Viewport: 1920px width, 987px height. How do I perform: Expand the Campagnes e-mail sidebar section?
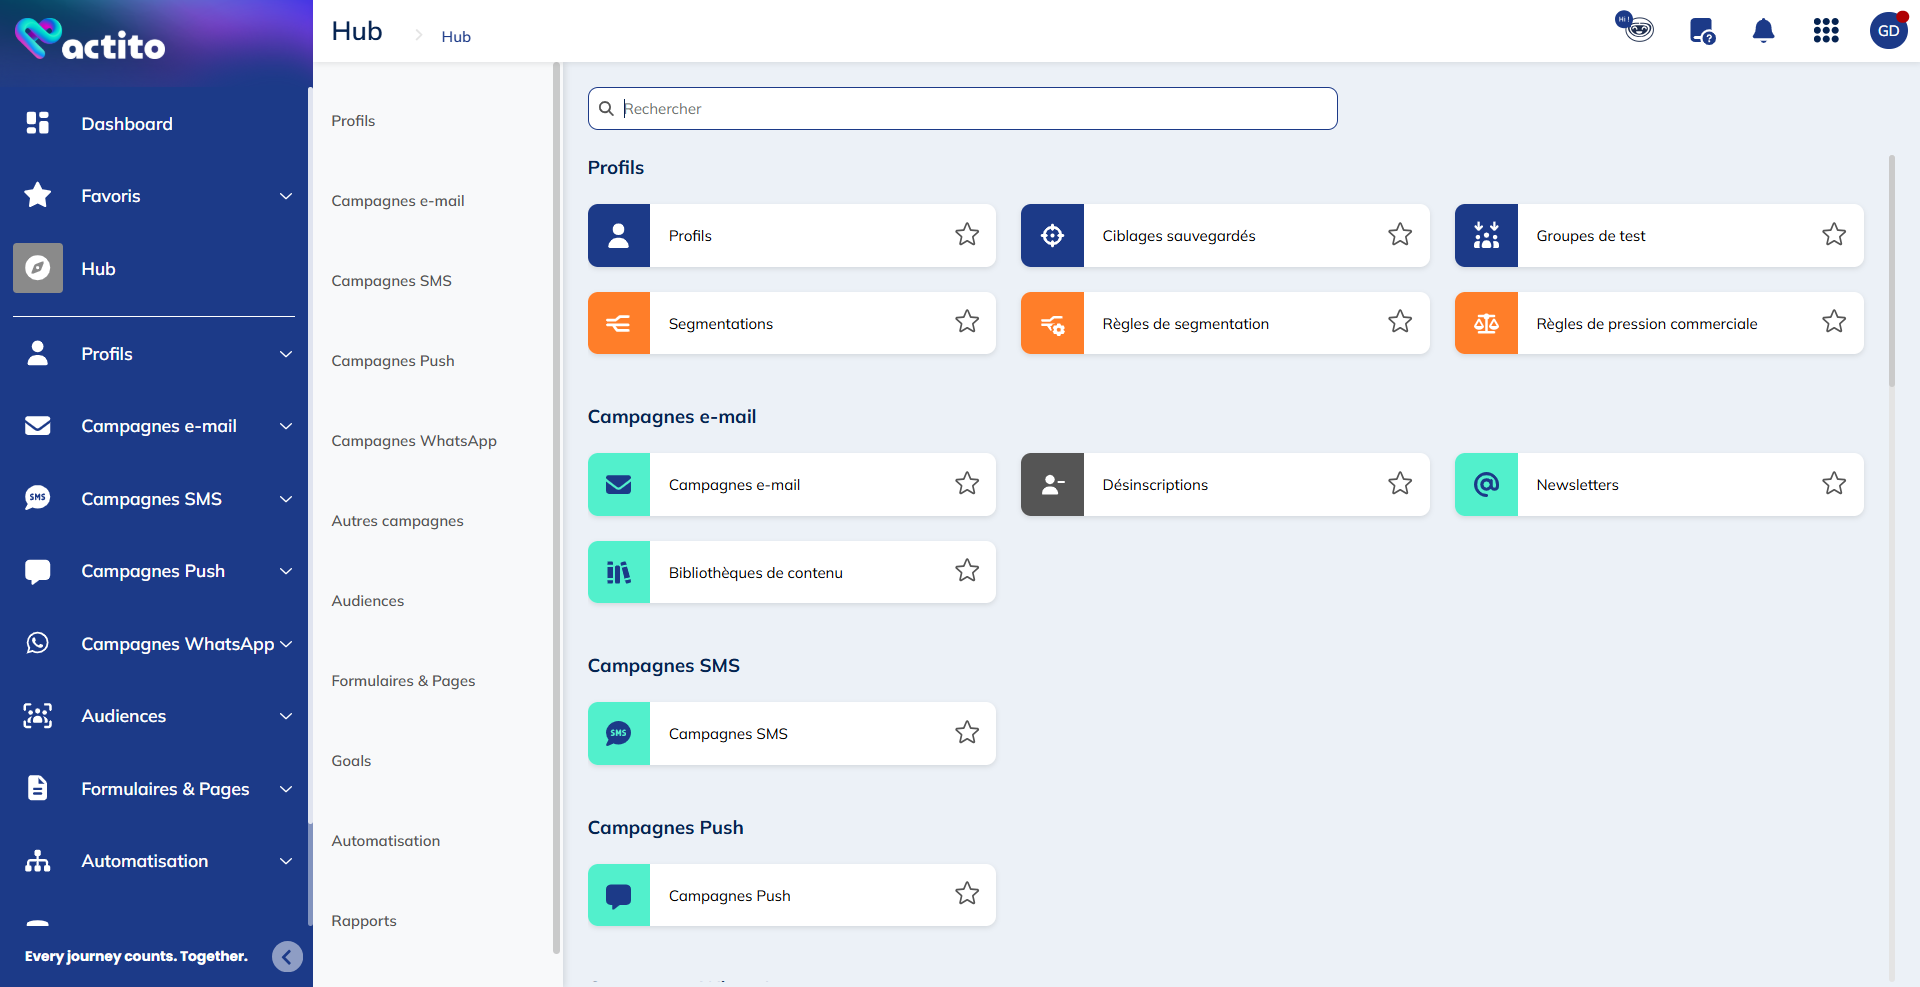(x=286, y=426)
